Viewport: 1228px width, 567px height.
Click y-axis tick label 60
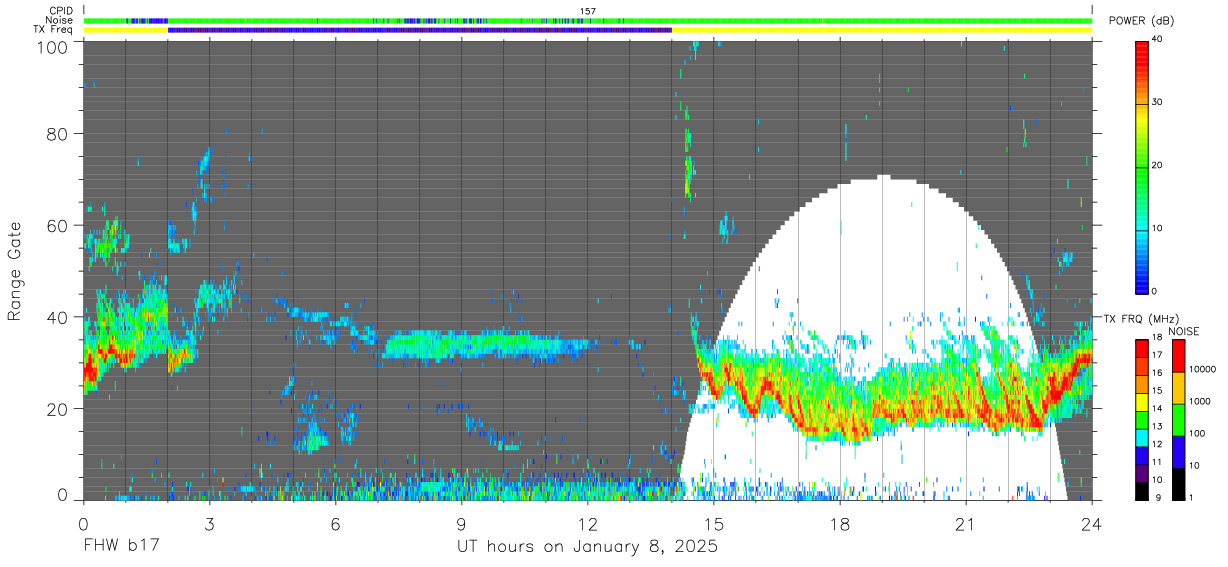59,226
